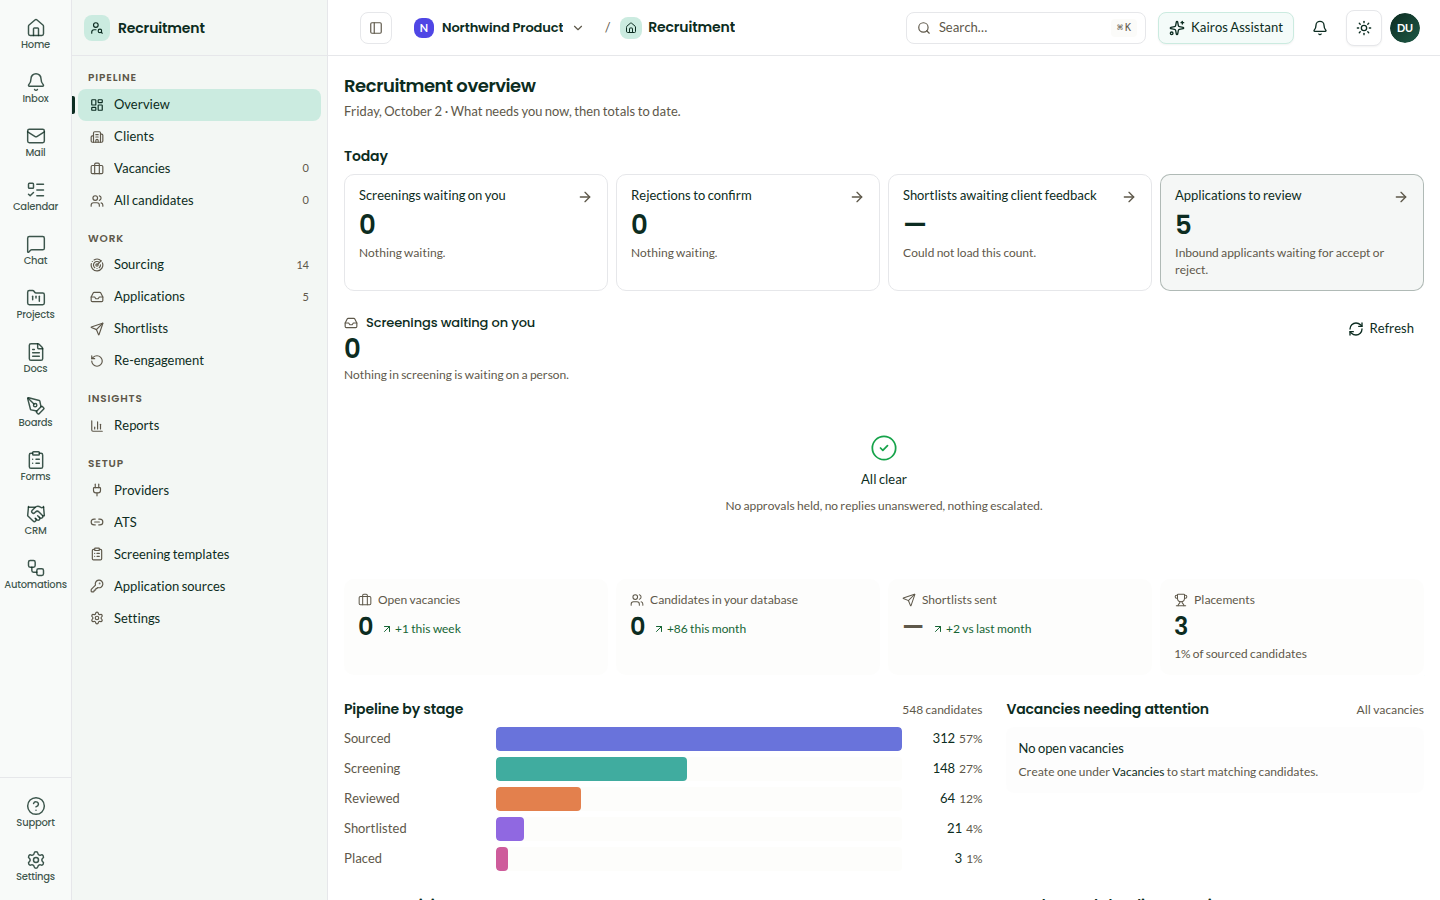The image size is (1440, 900).
Task: Click the Recruitment breadcrumb link
Action: tap(679, 28)
